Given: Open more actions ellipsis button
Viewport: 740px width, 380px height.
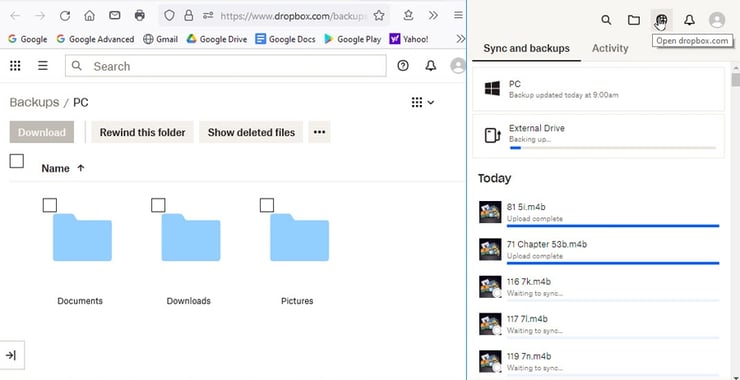Looking at the screenshot, I should [320, 132].
